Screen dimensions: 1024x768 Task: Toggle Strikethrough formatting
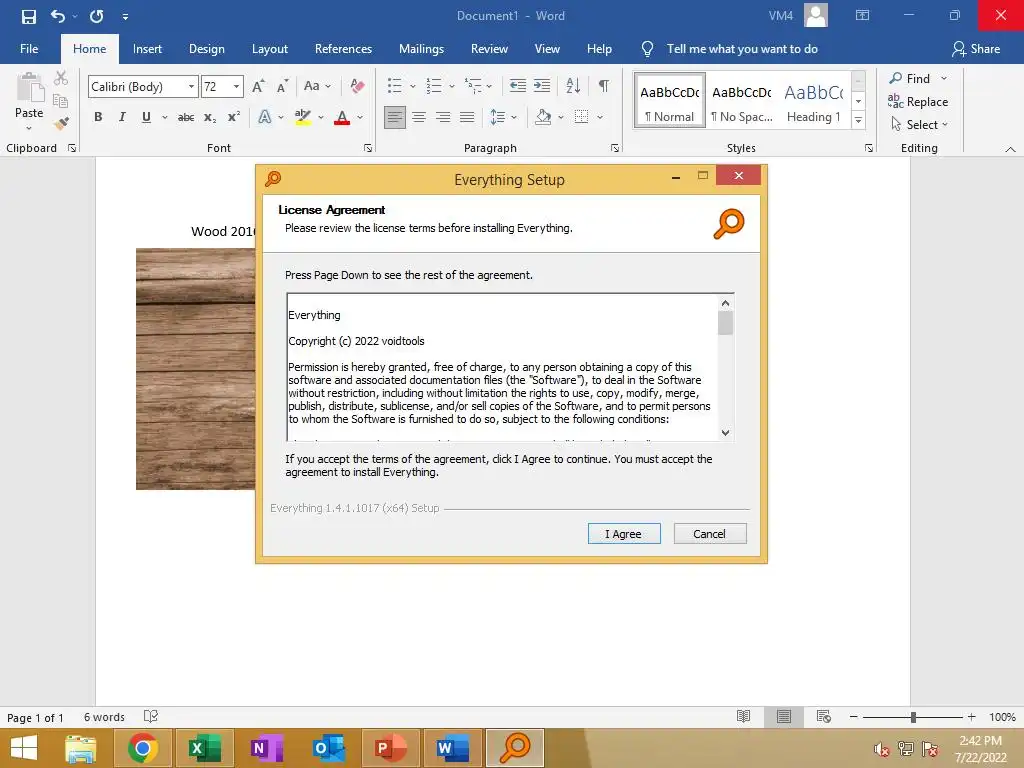pyautogui.click(x=186, y=118)
